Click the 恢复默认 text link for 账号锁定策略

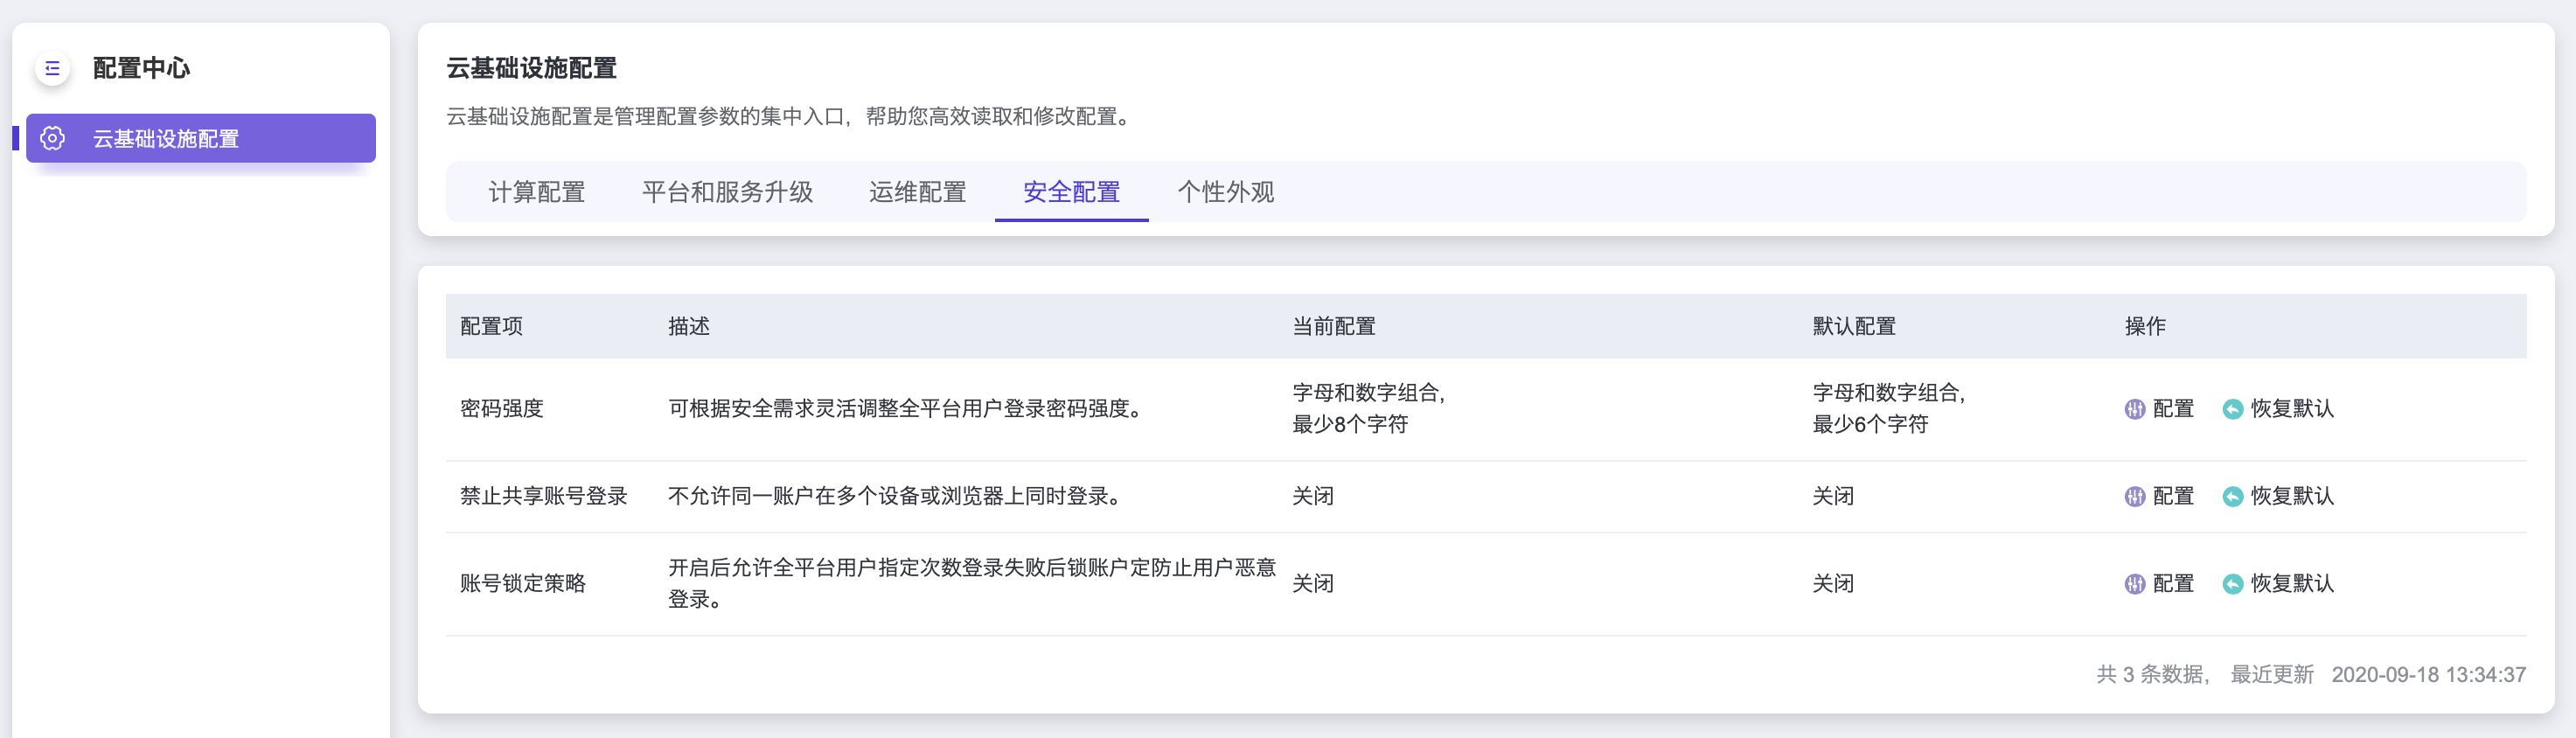pos(2292,584)
